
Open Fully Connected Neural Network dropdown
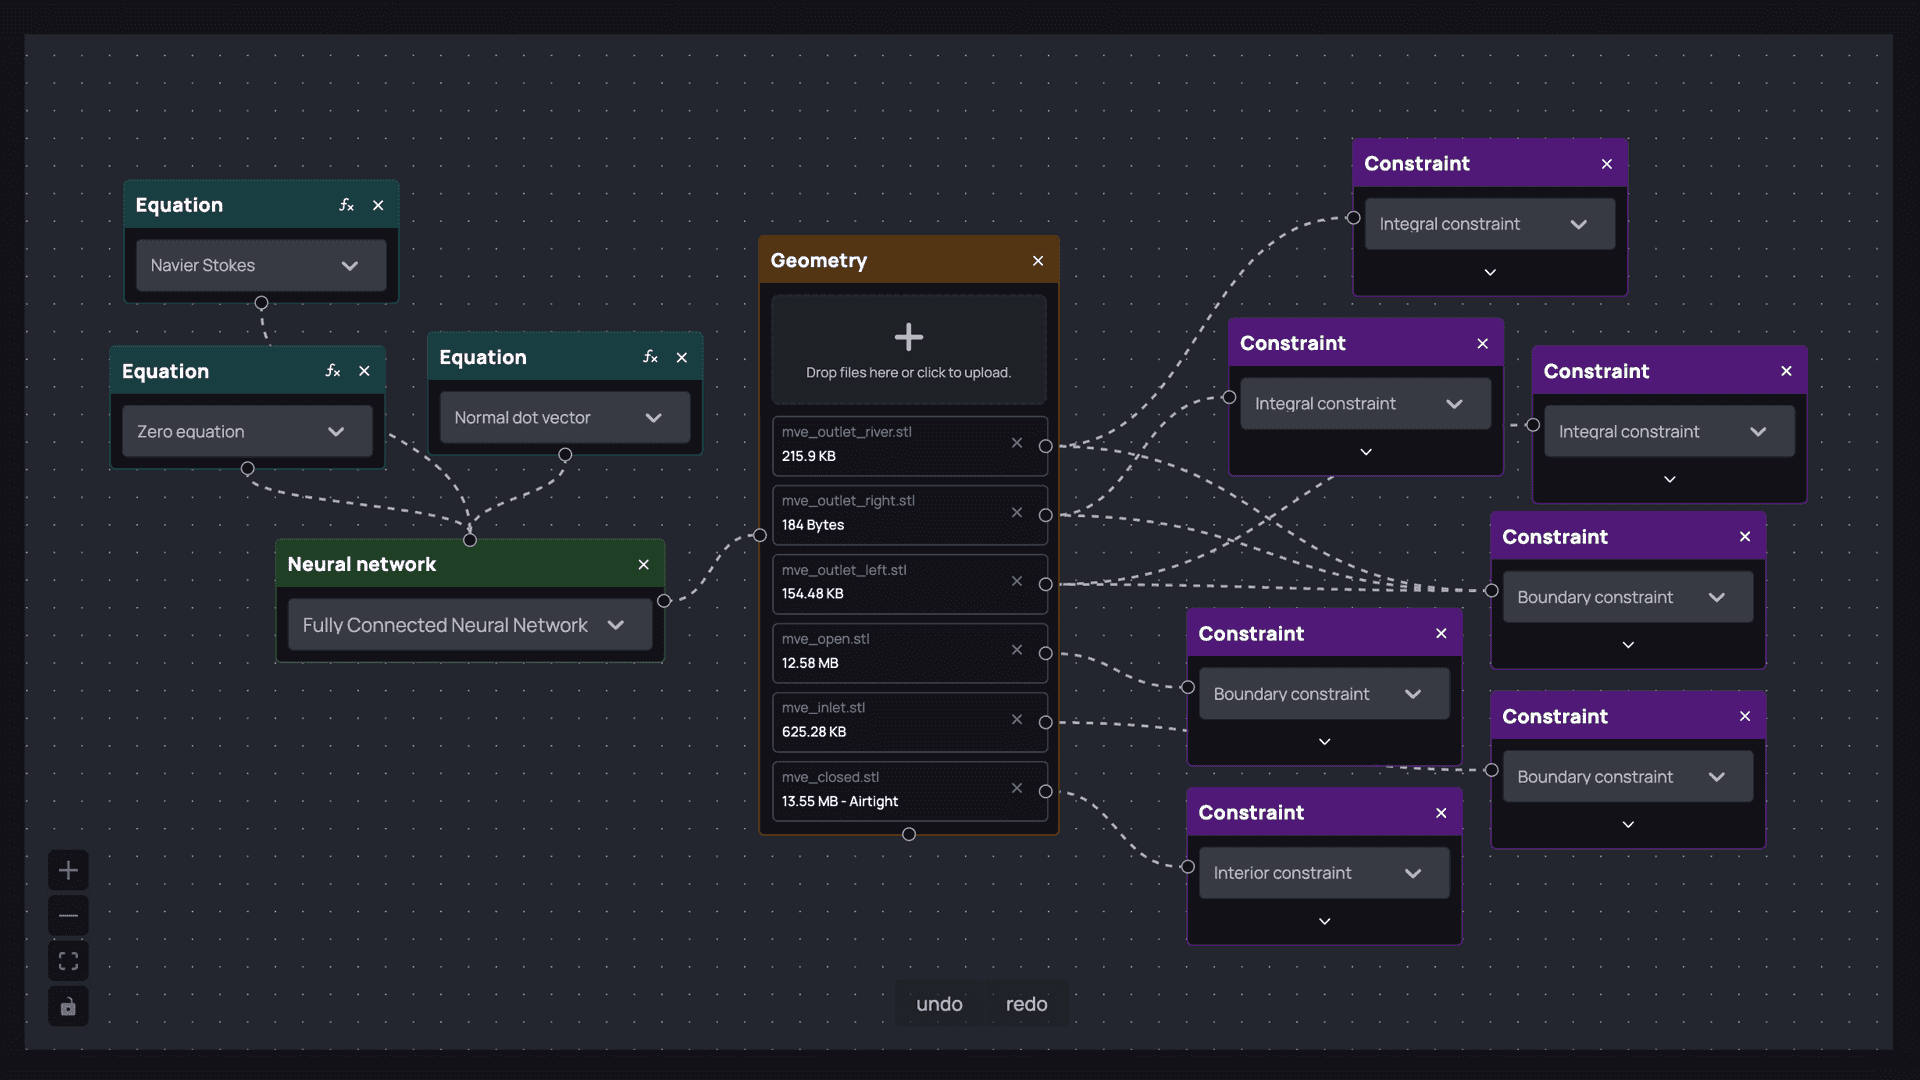(x=470, y=625)
